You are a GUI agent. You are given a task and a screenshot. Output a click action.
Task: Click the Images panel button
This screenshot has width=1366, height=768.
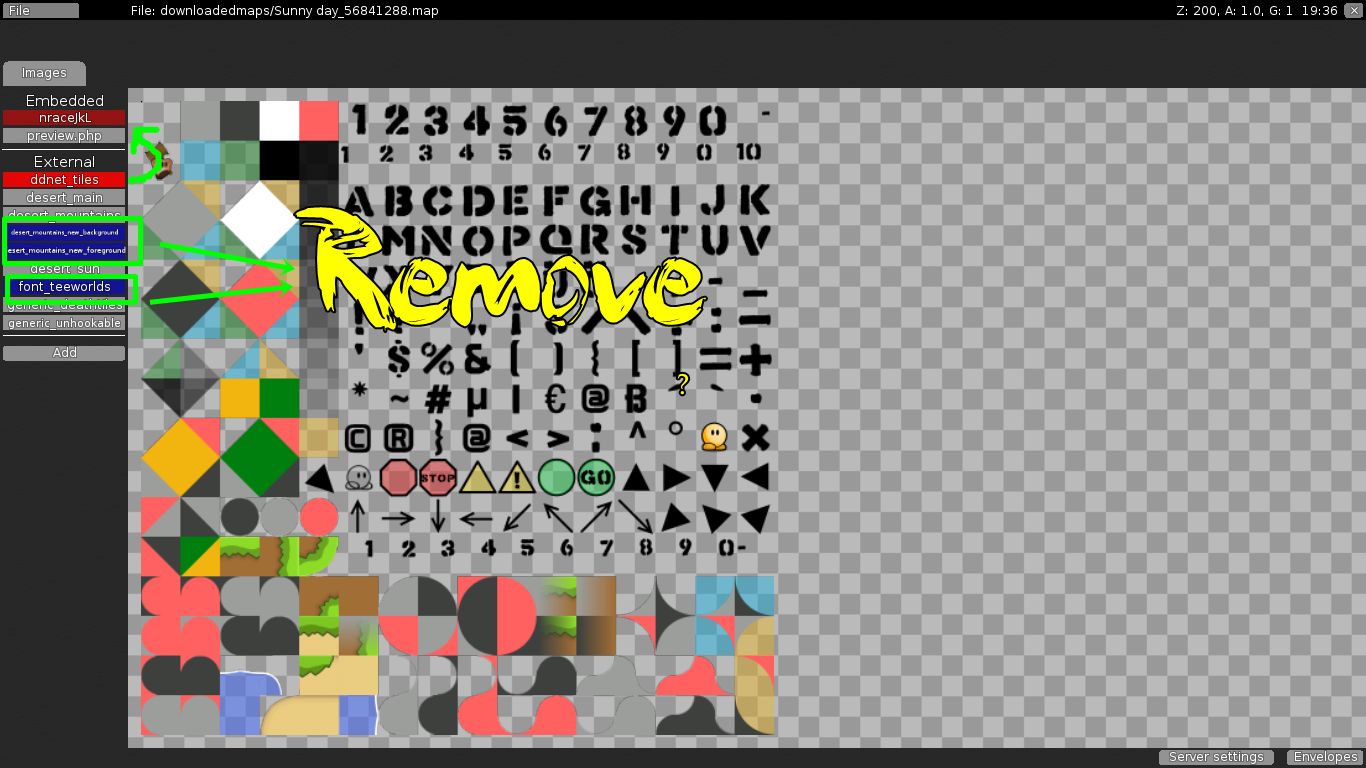tap(44, 72)
